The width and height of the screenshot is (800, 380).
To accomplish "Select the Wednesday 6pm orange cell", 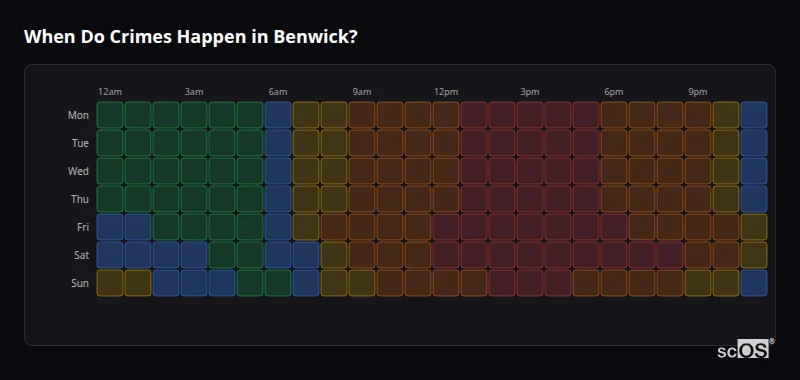I will pyautogui.click(x=614, y=171).
